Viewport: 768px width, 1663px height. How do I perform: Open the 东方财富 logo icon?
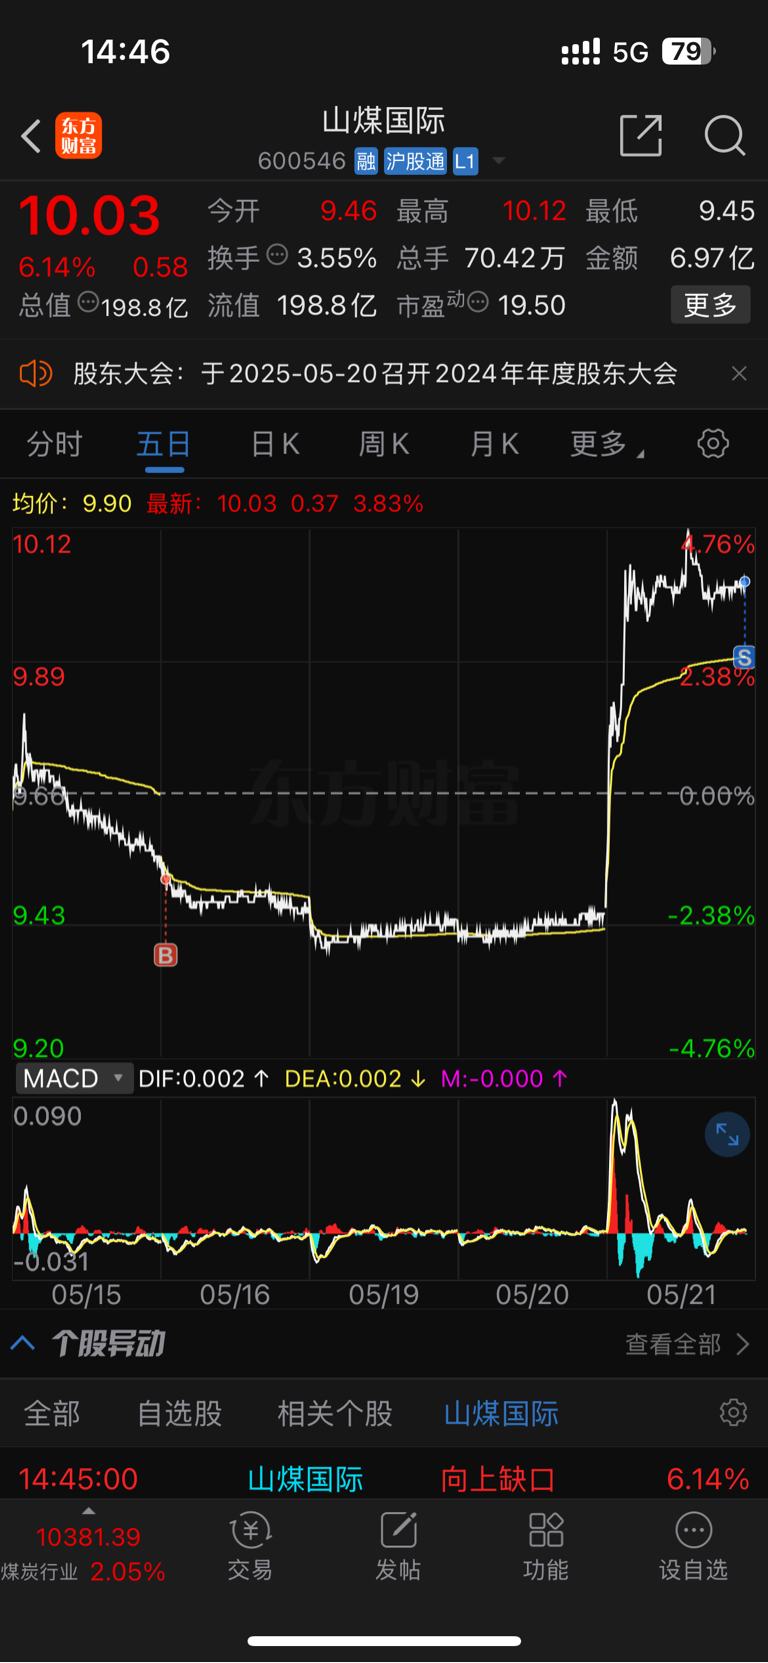(x=78, y=136)
